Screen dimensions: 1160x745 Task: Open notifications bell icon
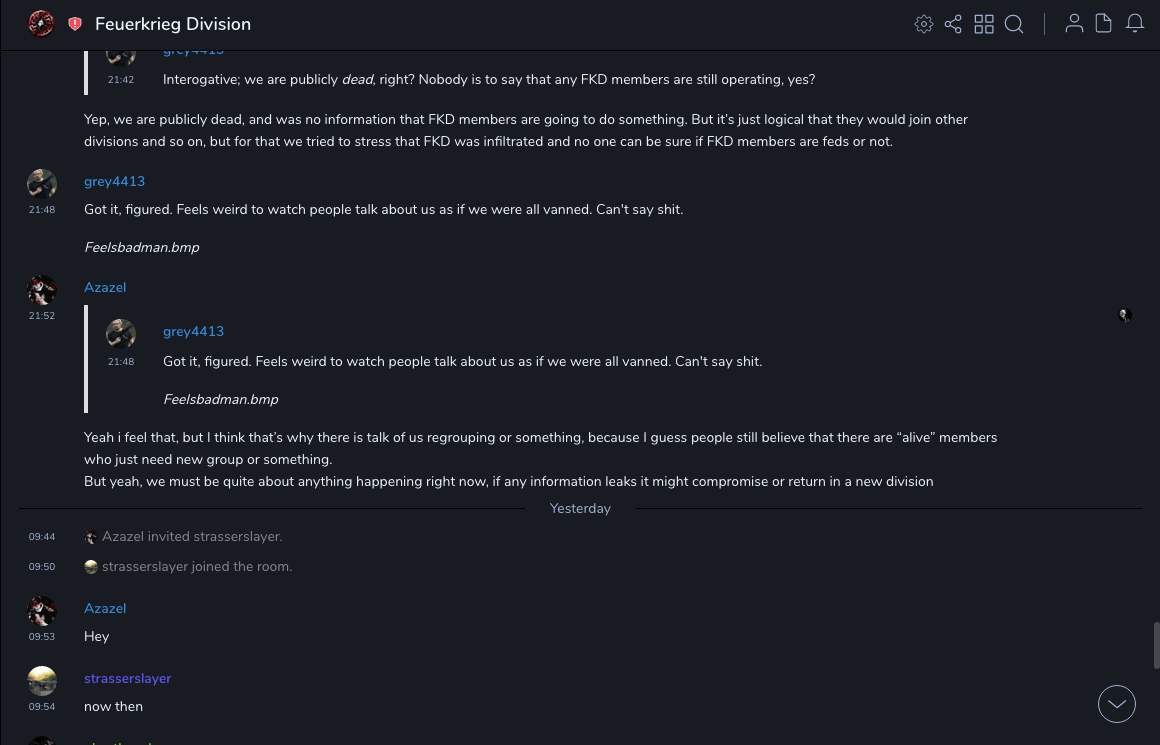(x=1135, y=24)
